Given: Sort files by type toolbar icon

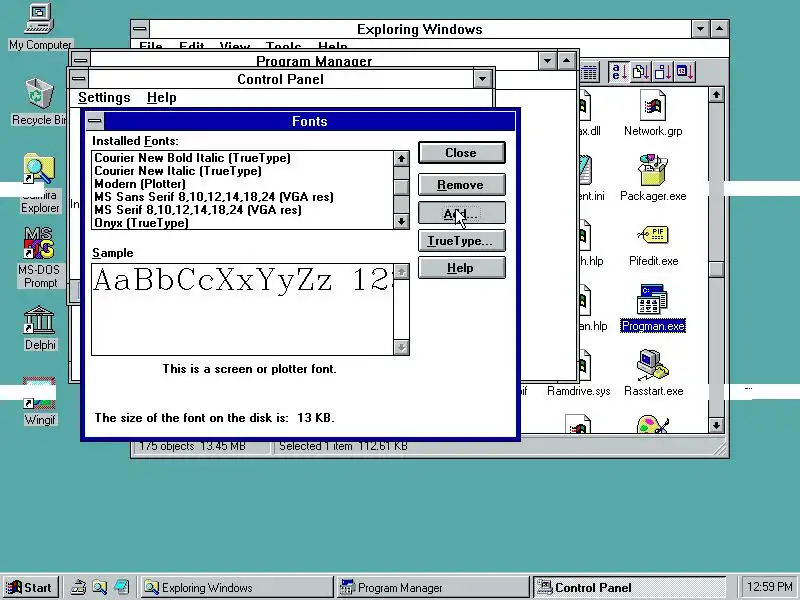Looking at the screenshot, I should point(641,72).
